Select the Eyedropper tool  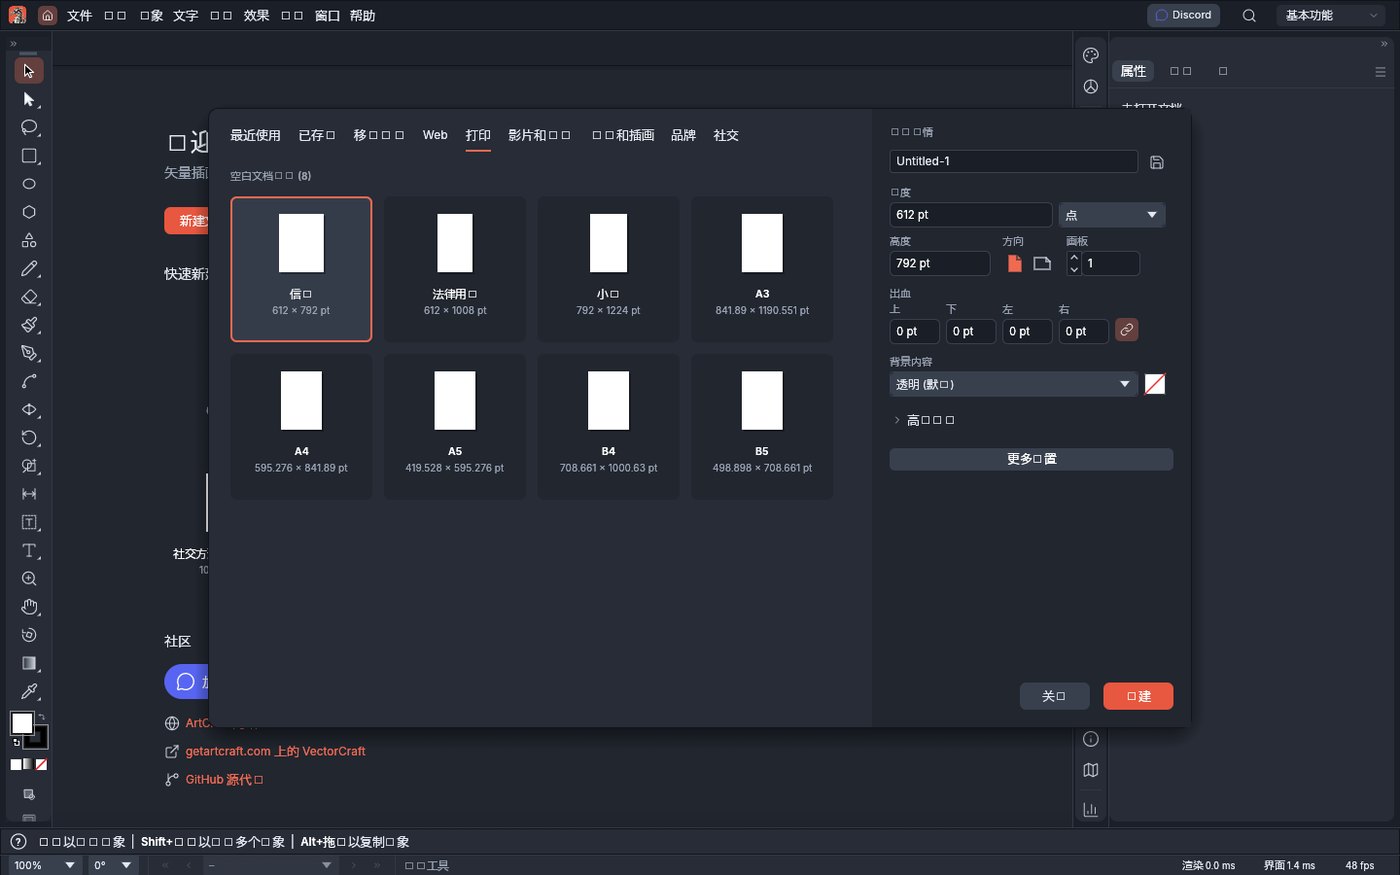tap(29, 691)
